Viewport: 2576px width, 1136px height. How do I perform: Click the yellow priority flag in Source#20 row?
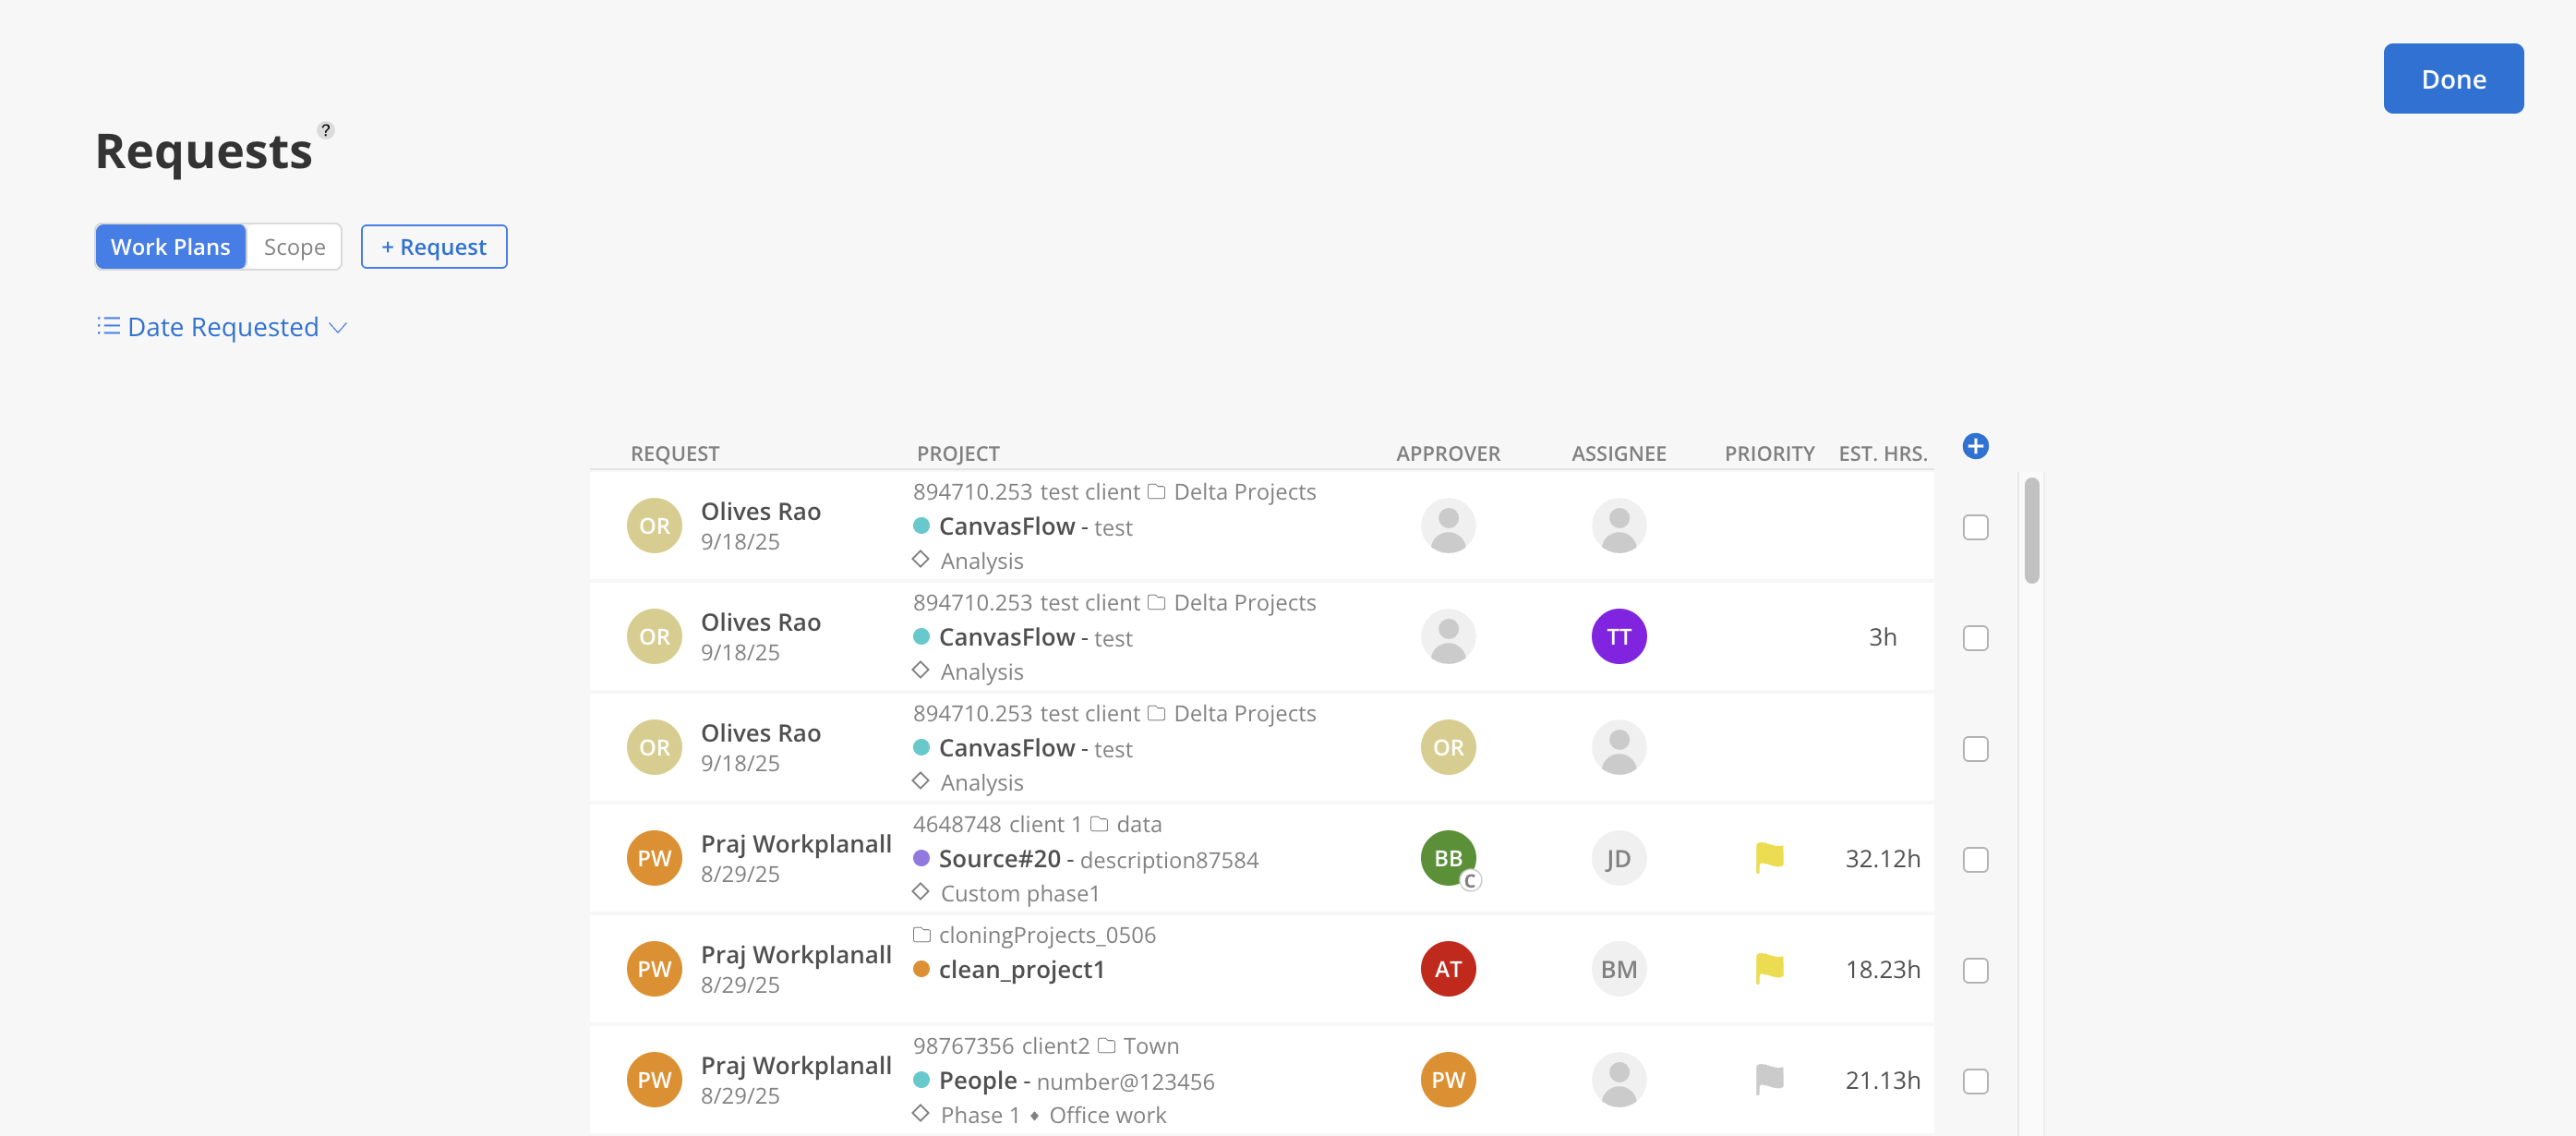(x=1769, y=858)
